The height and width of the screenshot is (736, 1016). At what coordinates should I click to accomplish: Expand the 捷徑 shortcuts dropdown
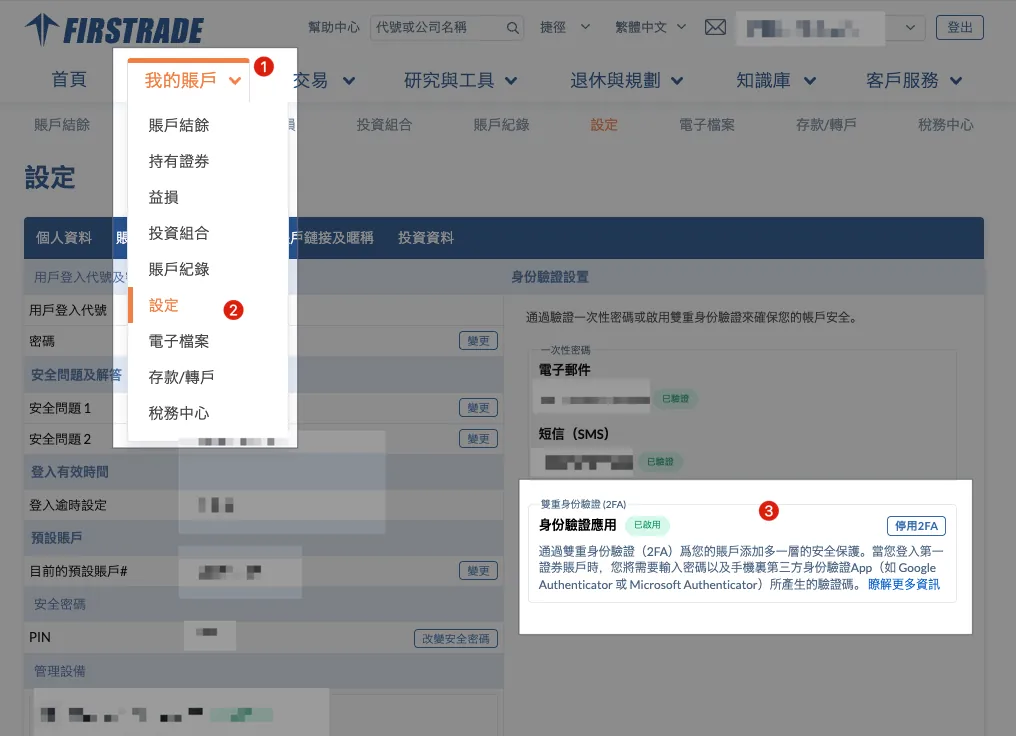(x=565, y=28)
